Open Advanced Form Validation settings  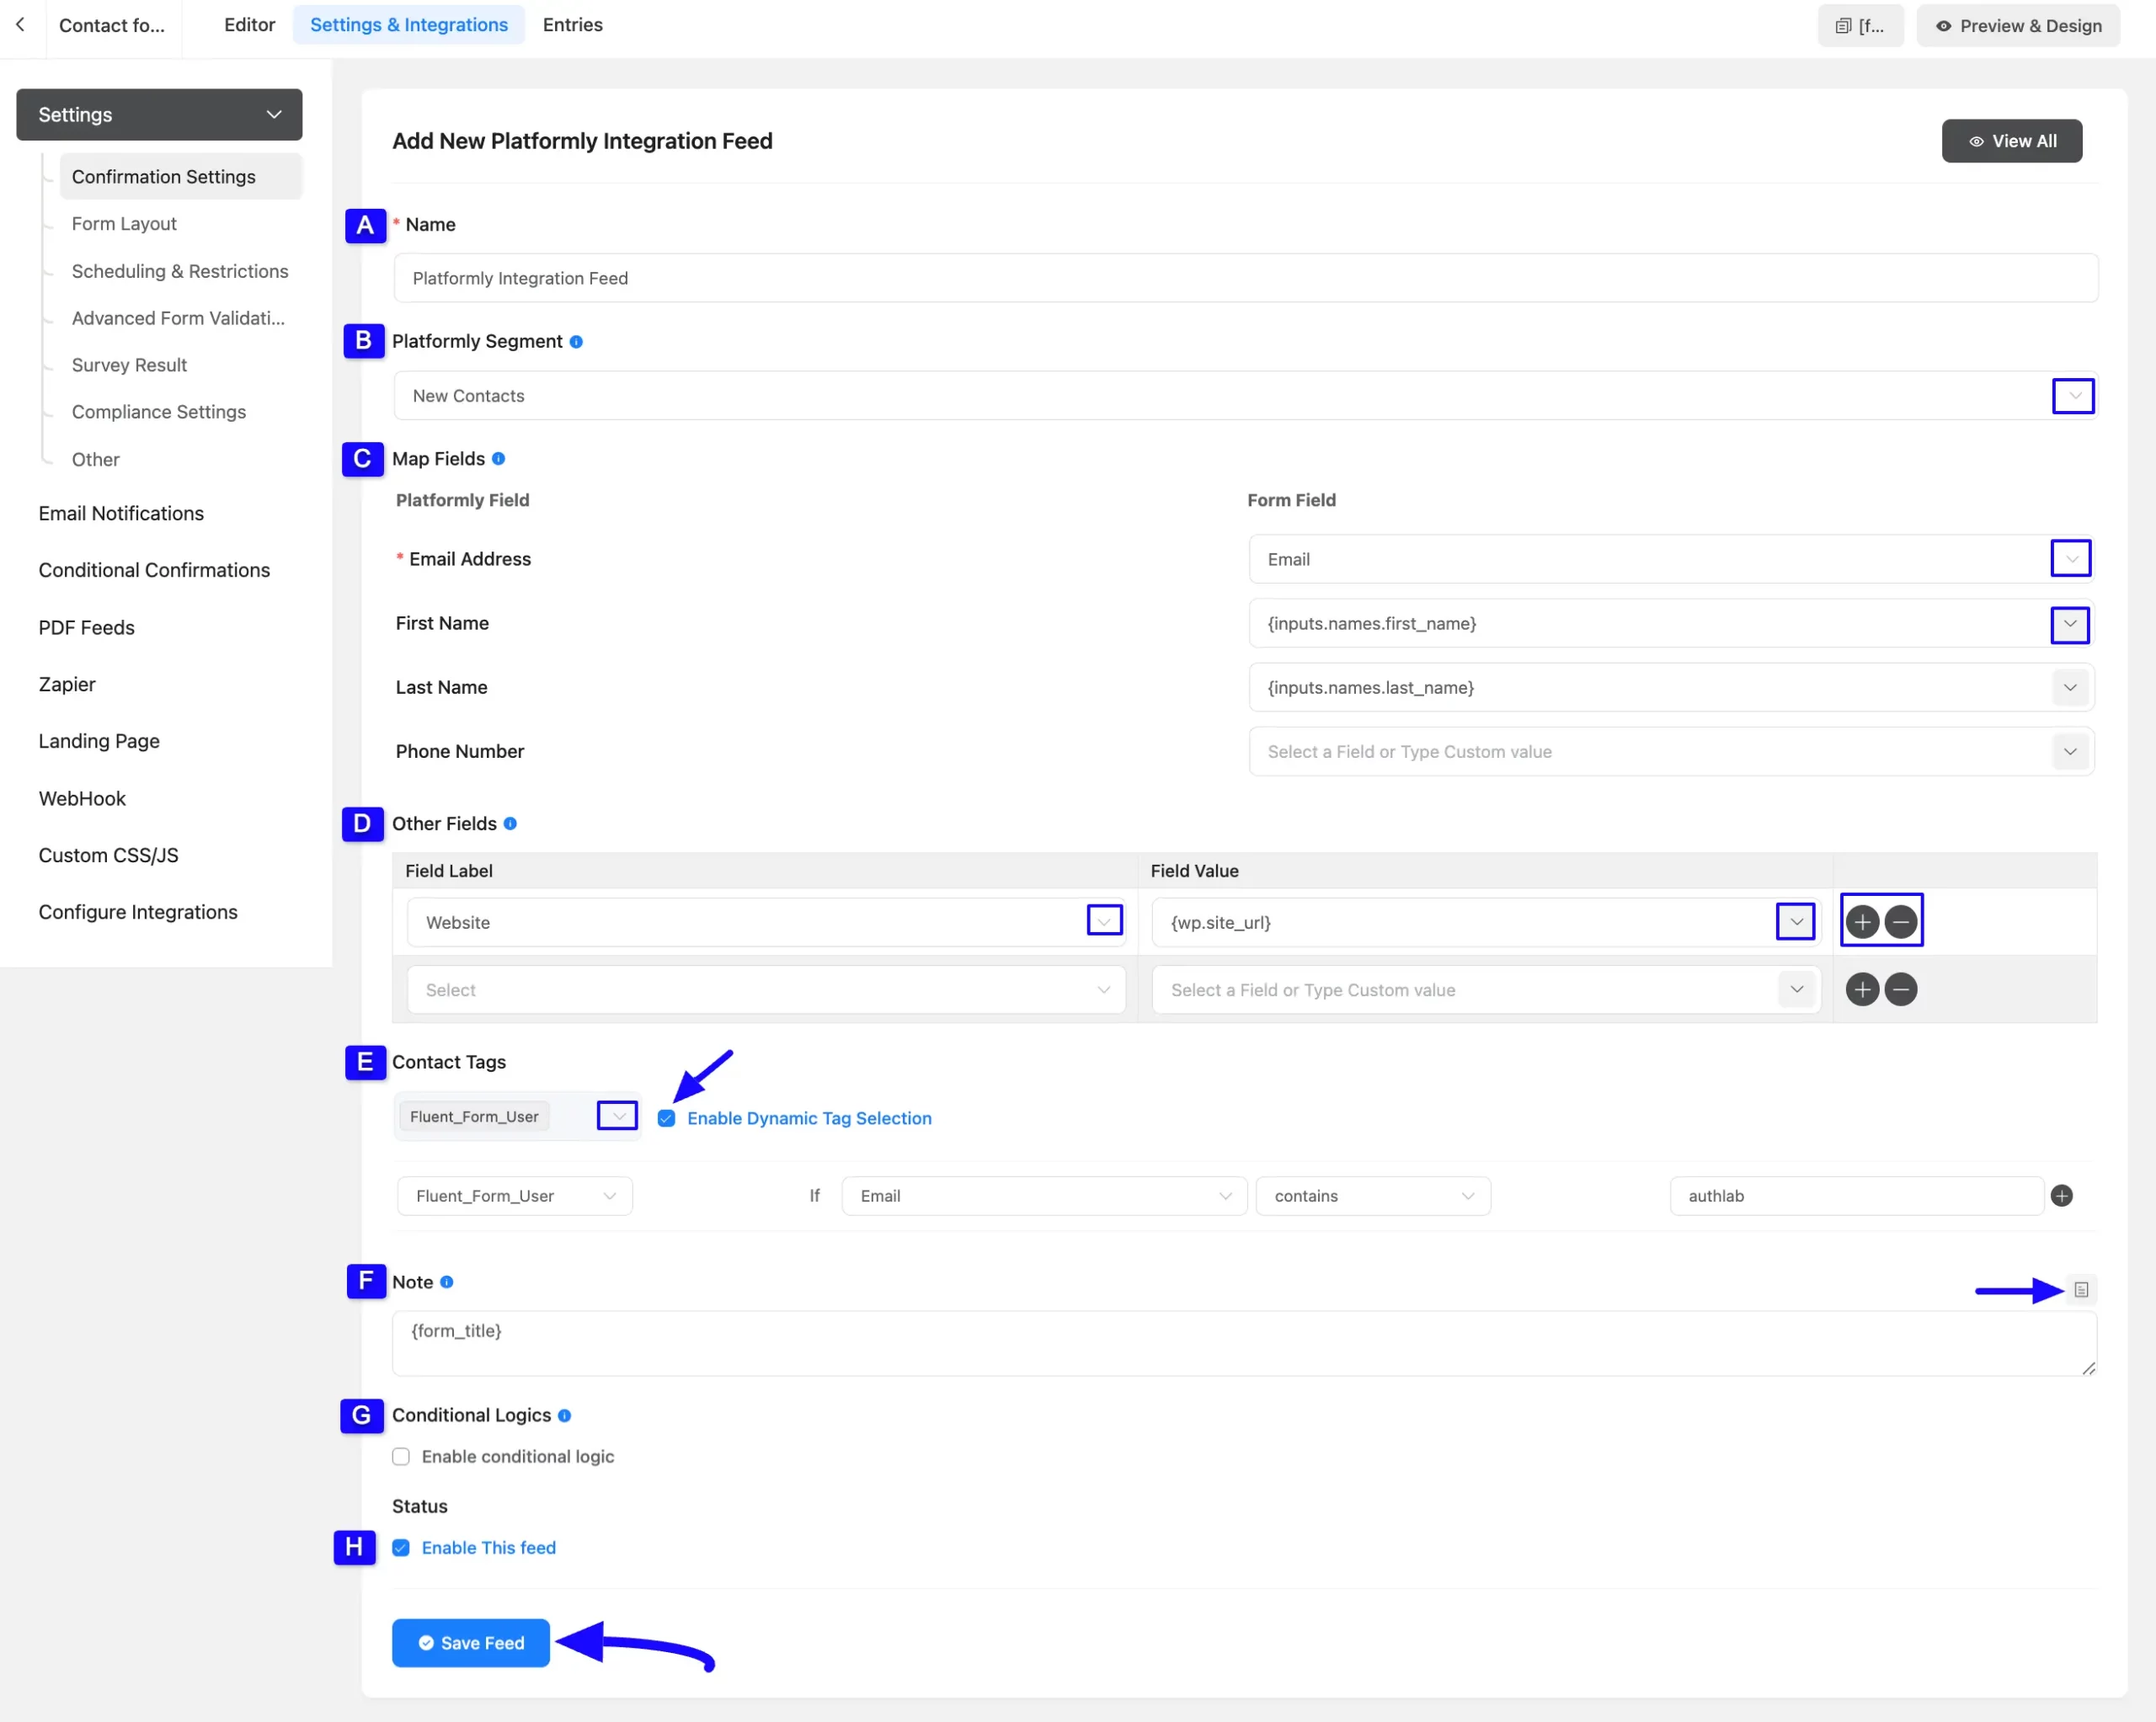(178, 318)
